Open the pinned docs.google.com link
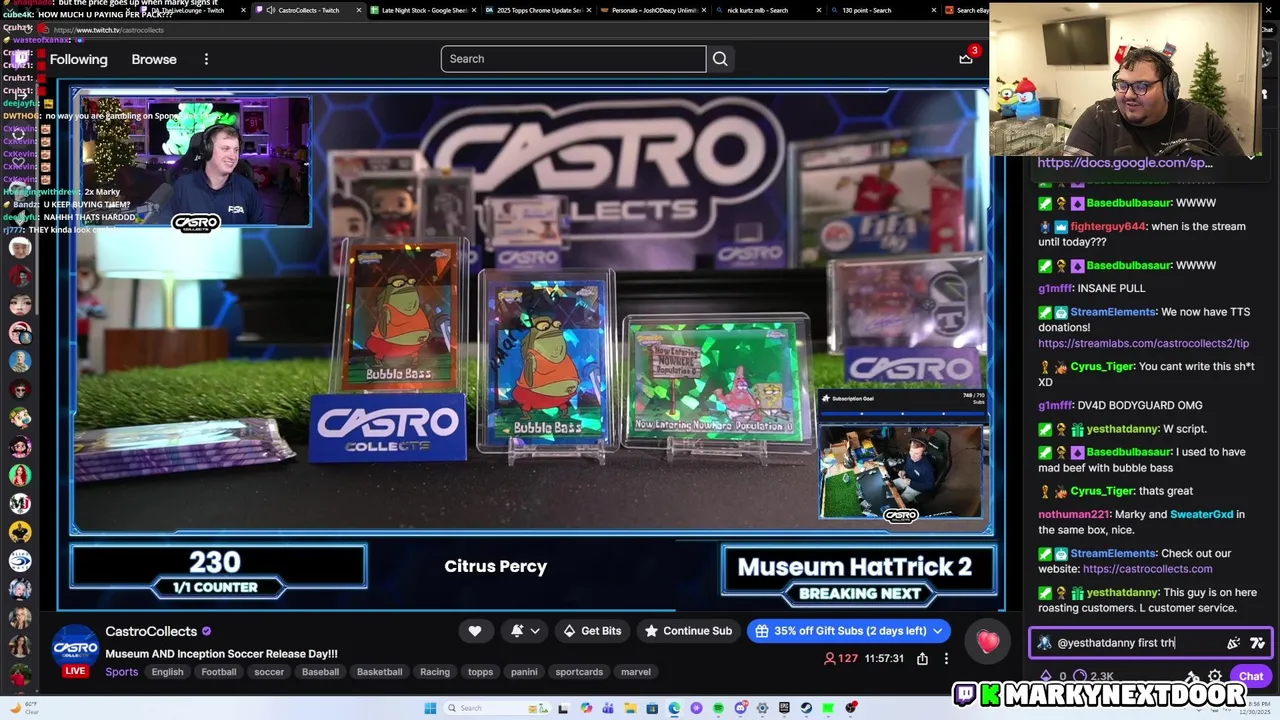 1124,162
